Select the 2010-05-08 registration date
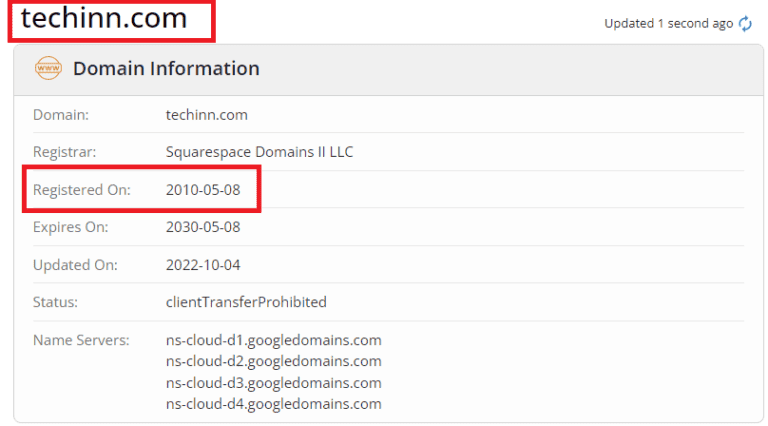Viewport: 768px width, 426px height. coord(203,189)
